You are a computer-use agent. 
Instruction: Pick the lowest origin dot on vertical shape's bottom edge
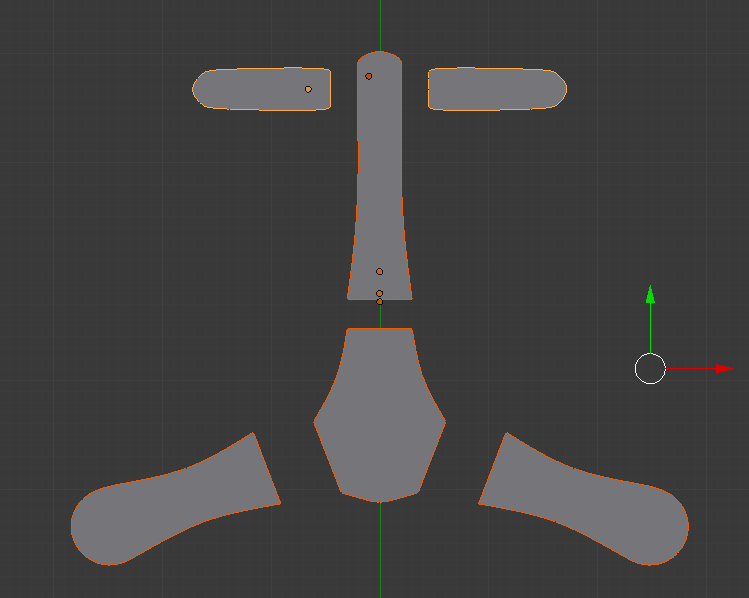coord(380,301)
